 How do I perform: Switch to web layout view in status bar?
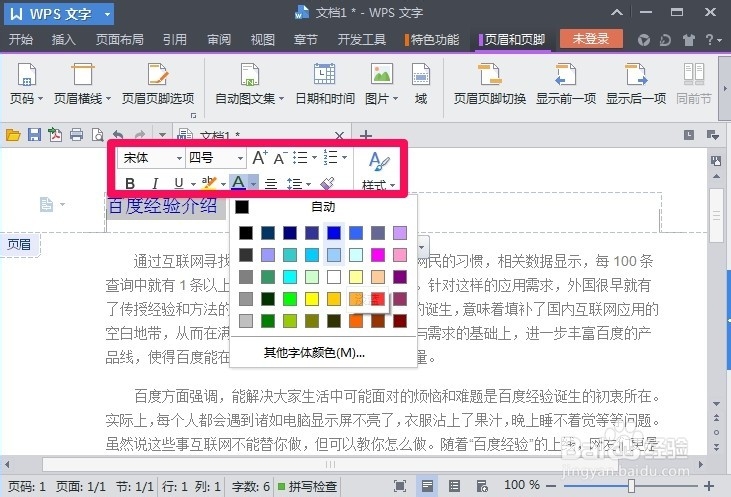[x=482, y=486]
